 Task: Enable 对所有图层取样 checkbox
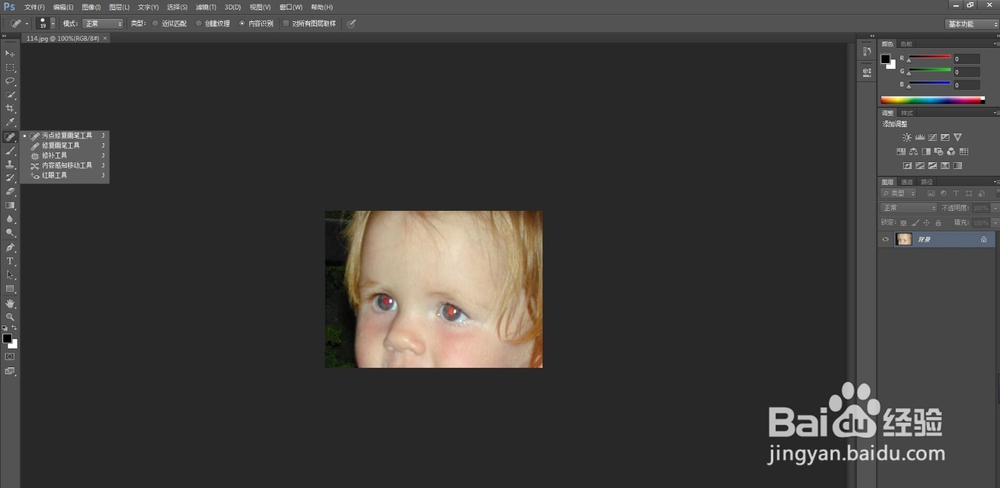tap(286, 24)
